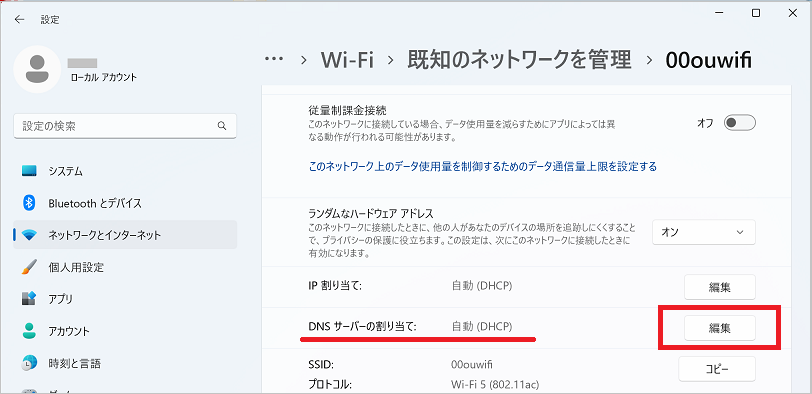
Task: Click the 00ouwifi page title
Action: [708, 61]
